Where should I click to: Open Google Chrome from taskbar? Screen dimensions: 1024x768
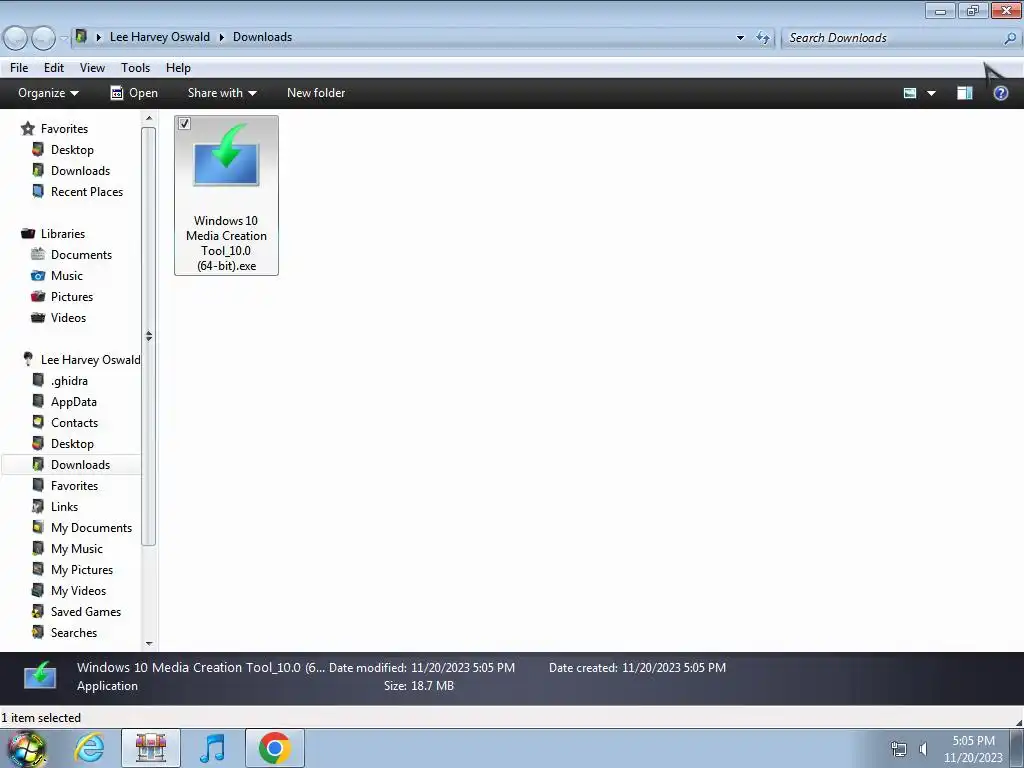coord(274,748)
